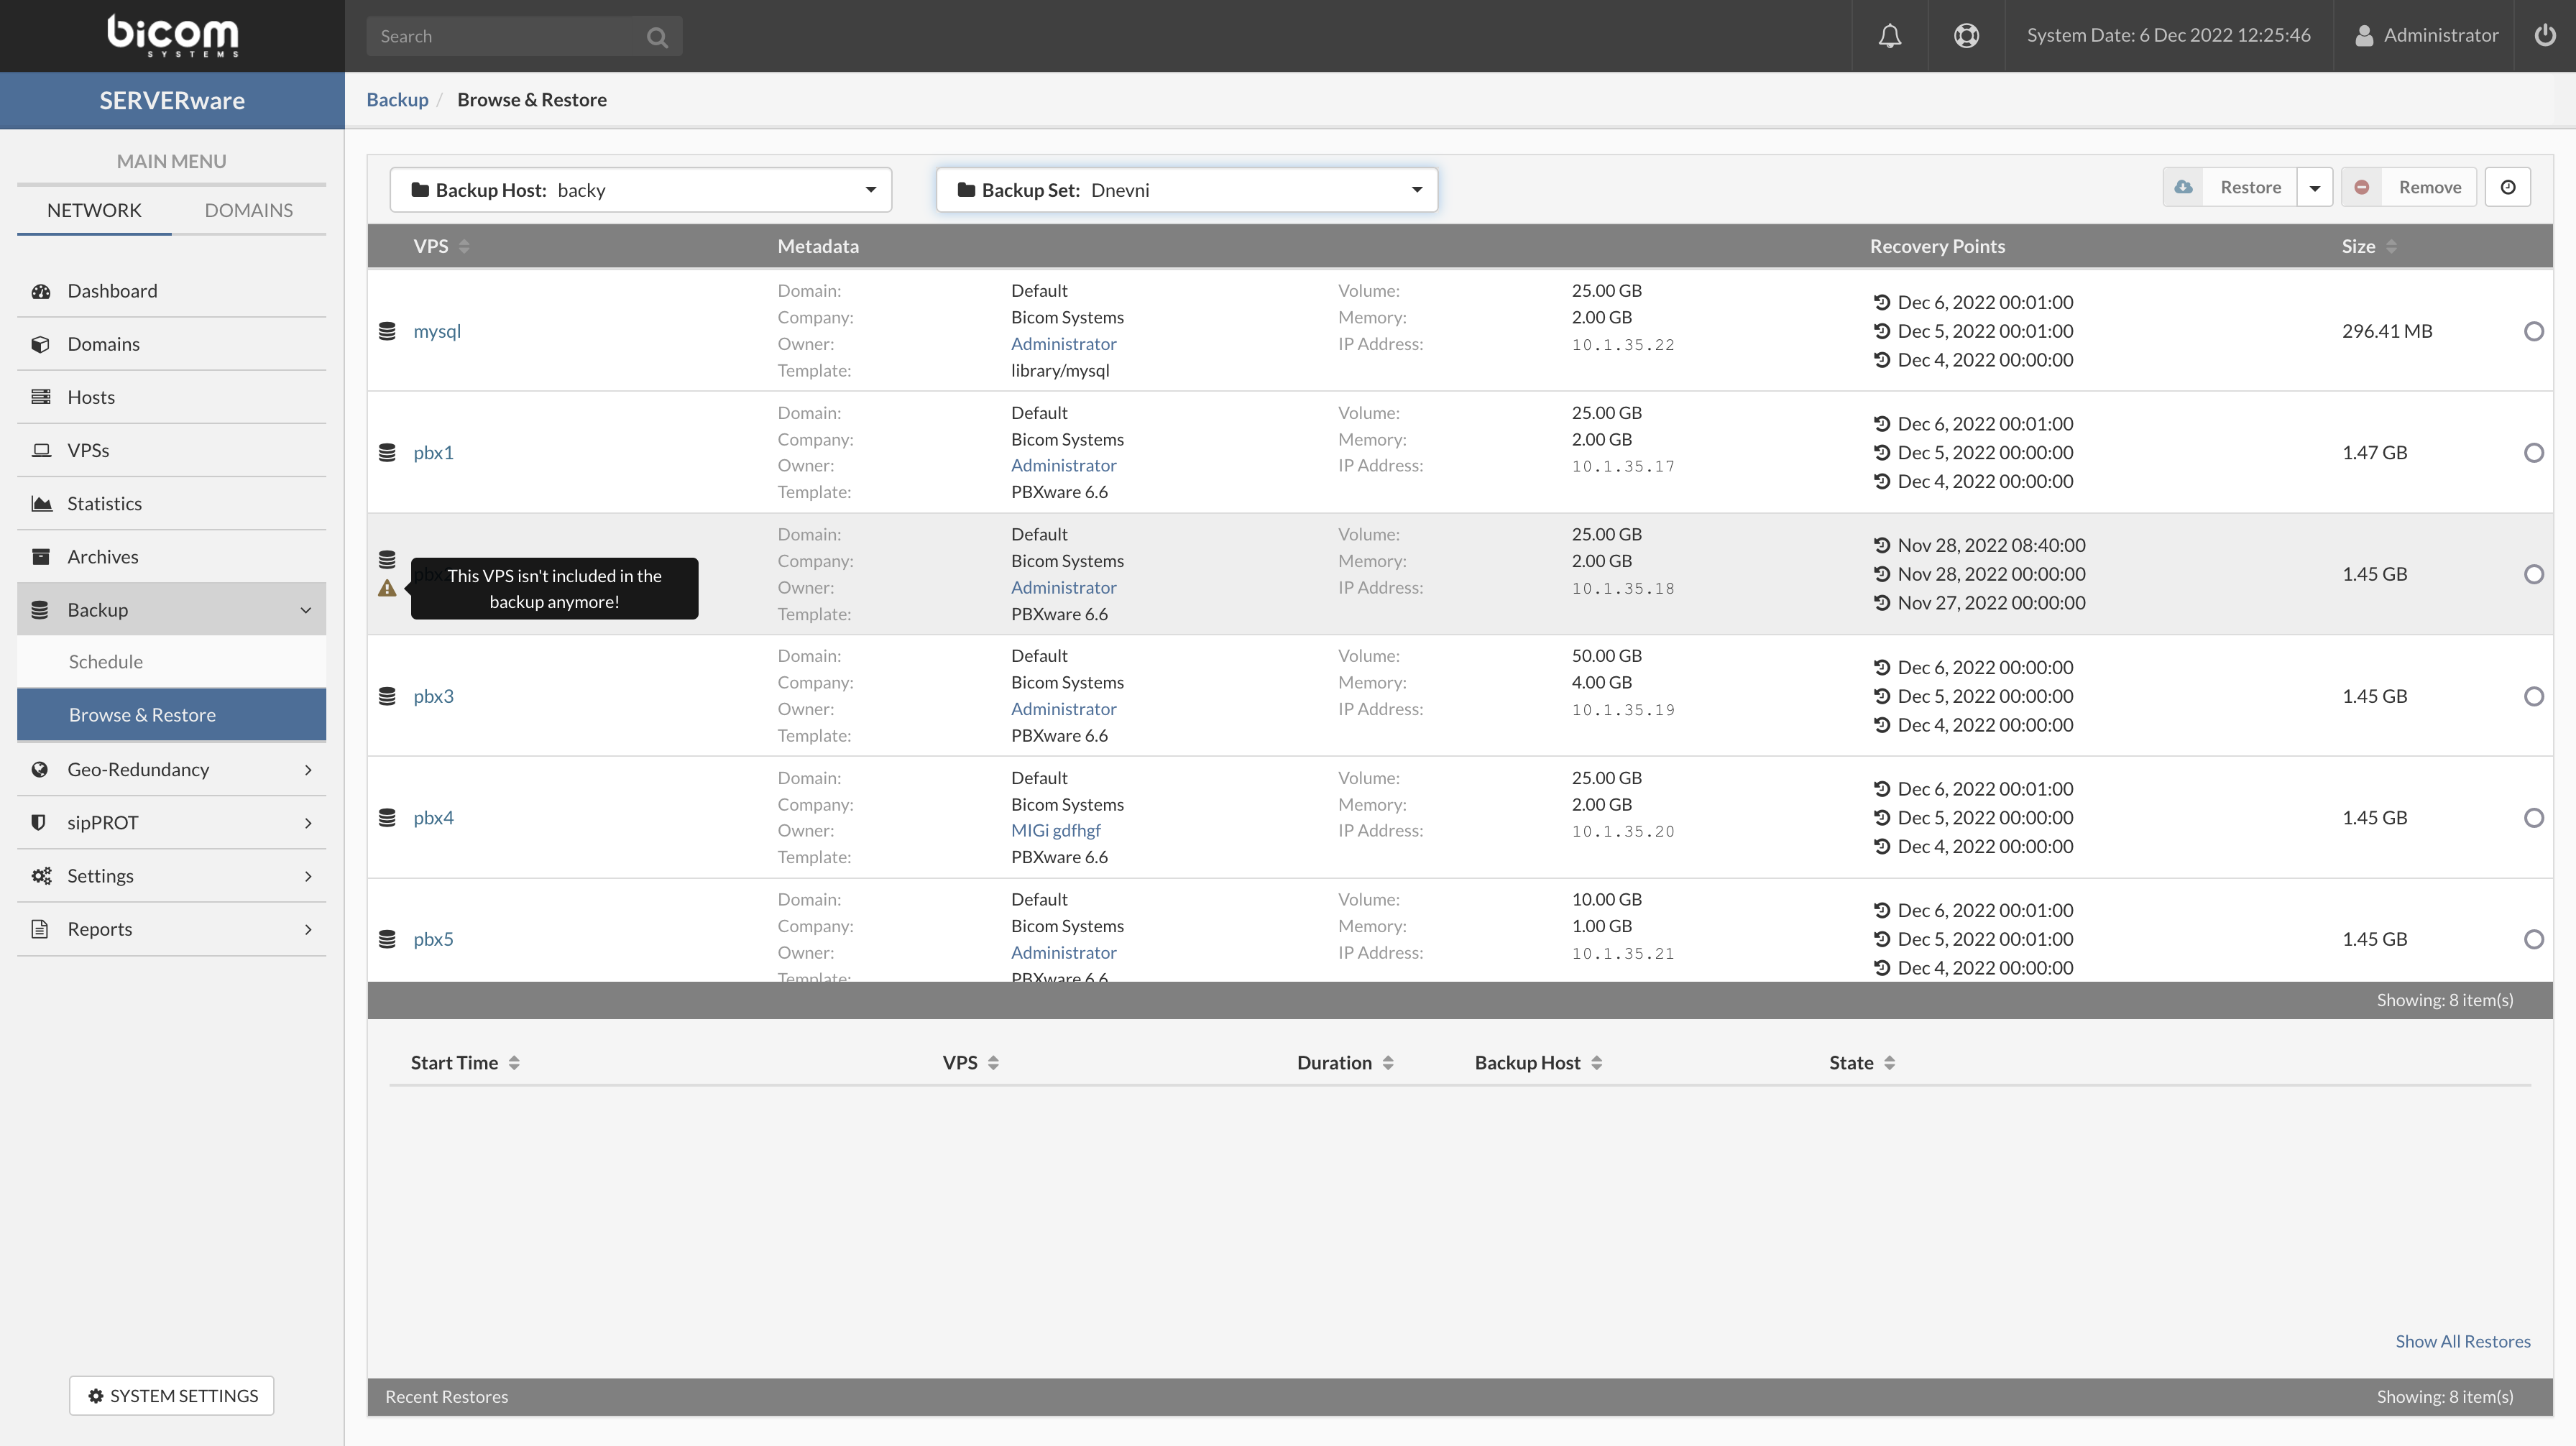Switch to the NETWORK tab
This screenshot has width=2576, height=1446.
93,210
